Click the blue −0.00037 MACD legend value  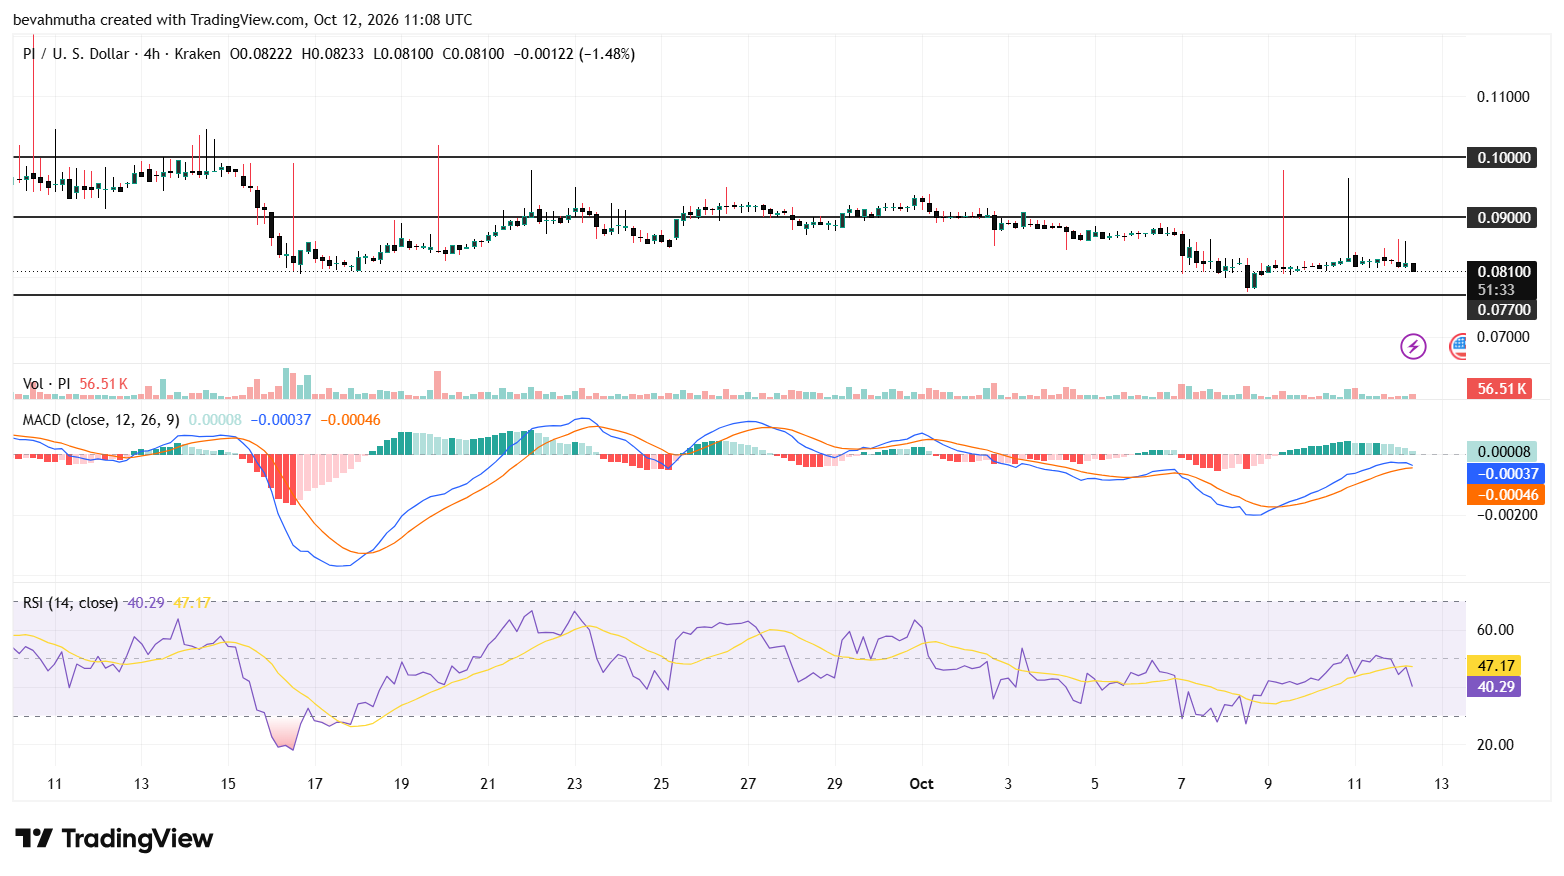point(280,420)
